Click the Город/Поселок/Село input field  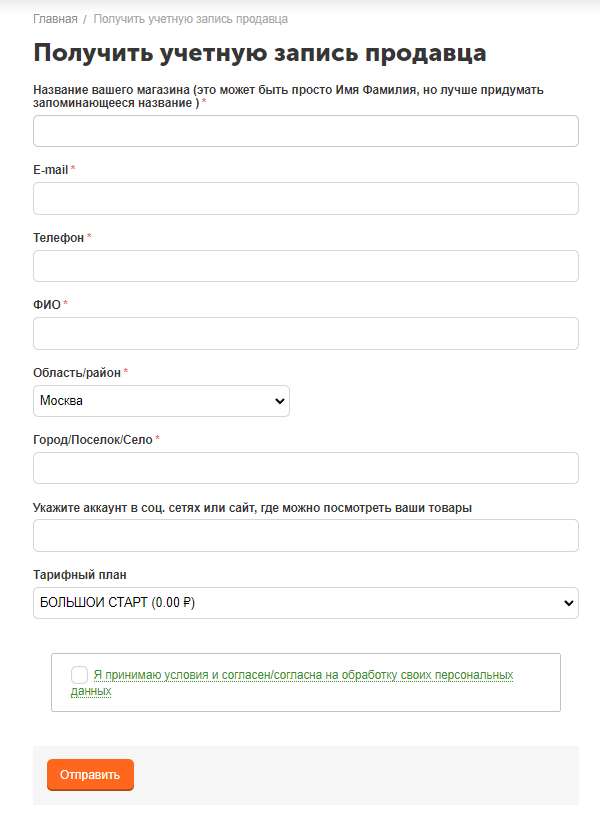point(306,468)
